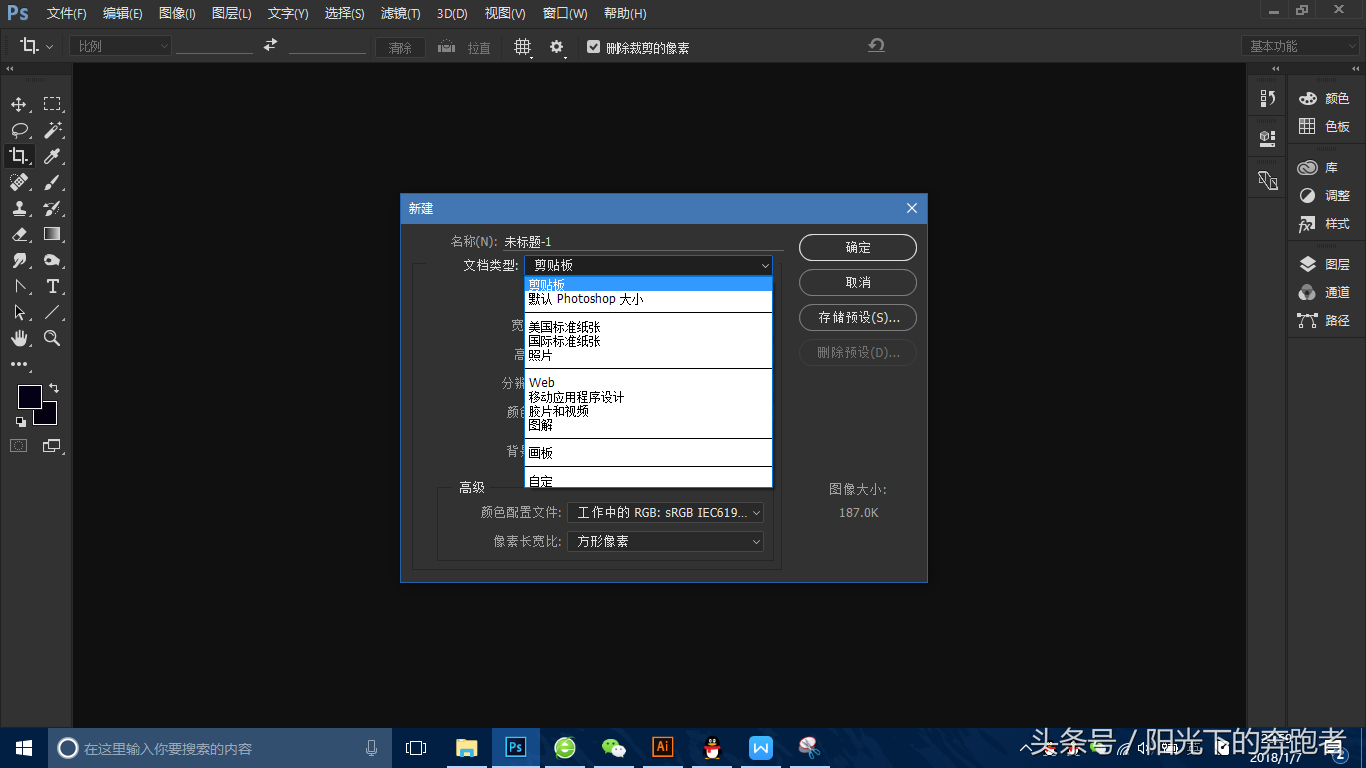Viewport: 1366px width, 768px height.
Task: Click the foreground color swatch
Action: pyautogui.click(x=29, y=397)
